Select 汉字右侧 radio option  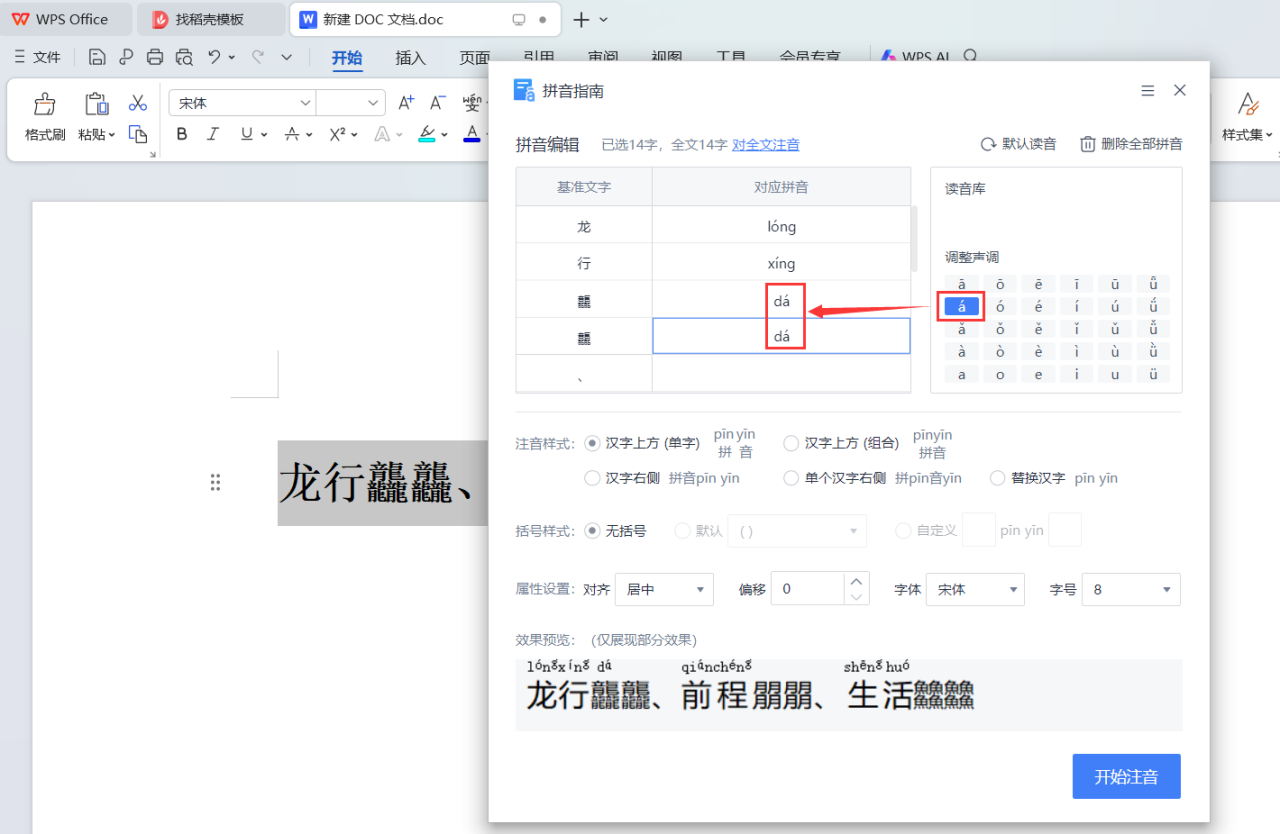[x=592, y=478]
